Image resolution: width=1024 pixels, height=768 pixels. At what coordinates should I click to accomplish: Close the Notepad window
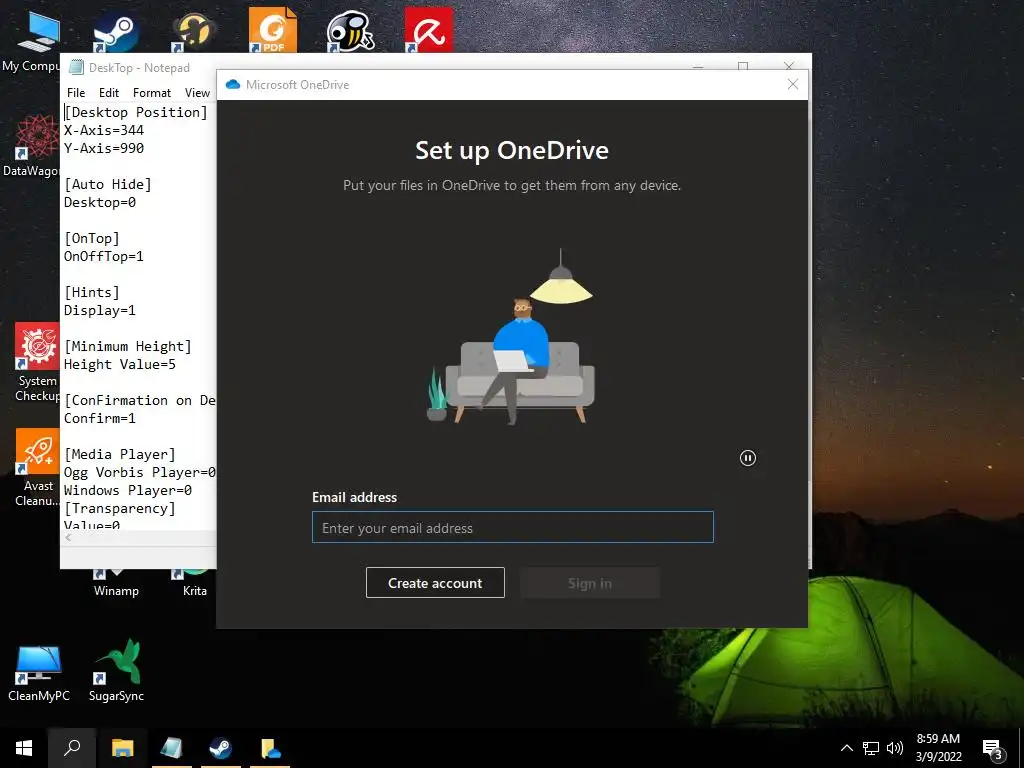[x=789, y=65]
